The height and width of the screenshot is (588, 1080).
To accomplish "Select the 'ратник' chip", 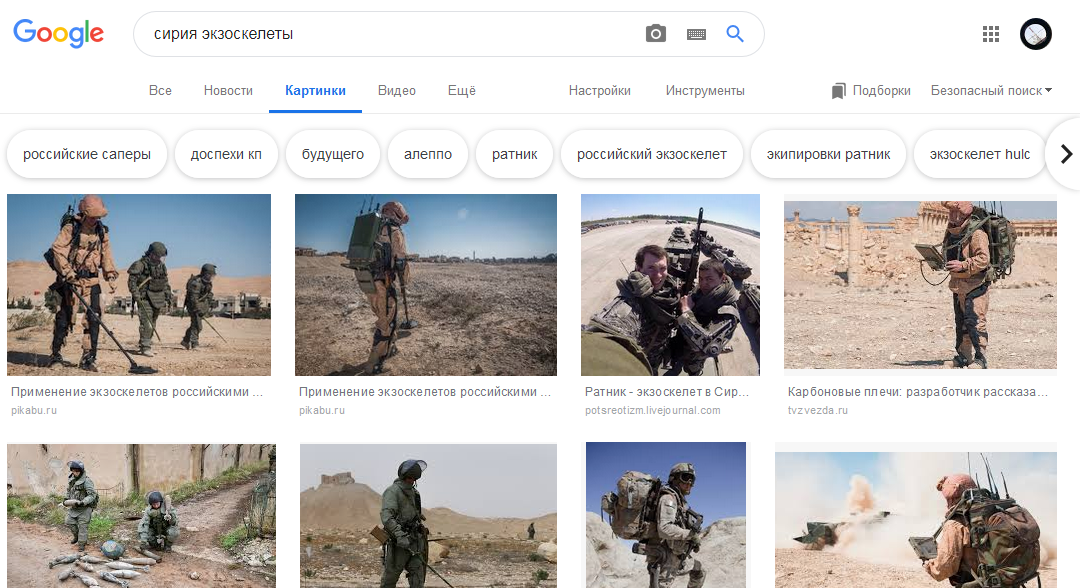I will click(515, 154).
